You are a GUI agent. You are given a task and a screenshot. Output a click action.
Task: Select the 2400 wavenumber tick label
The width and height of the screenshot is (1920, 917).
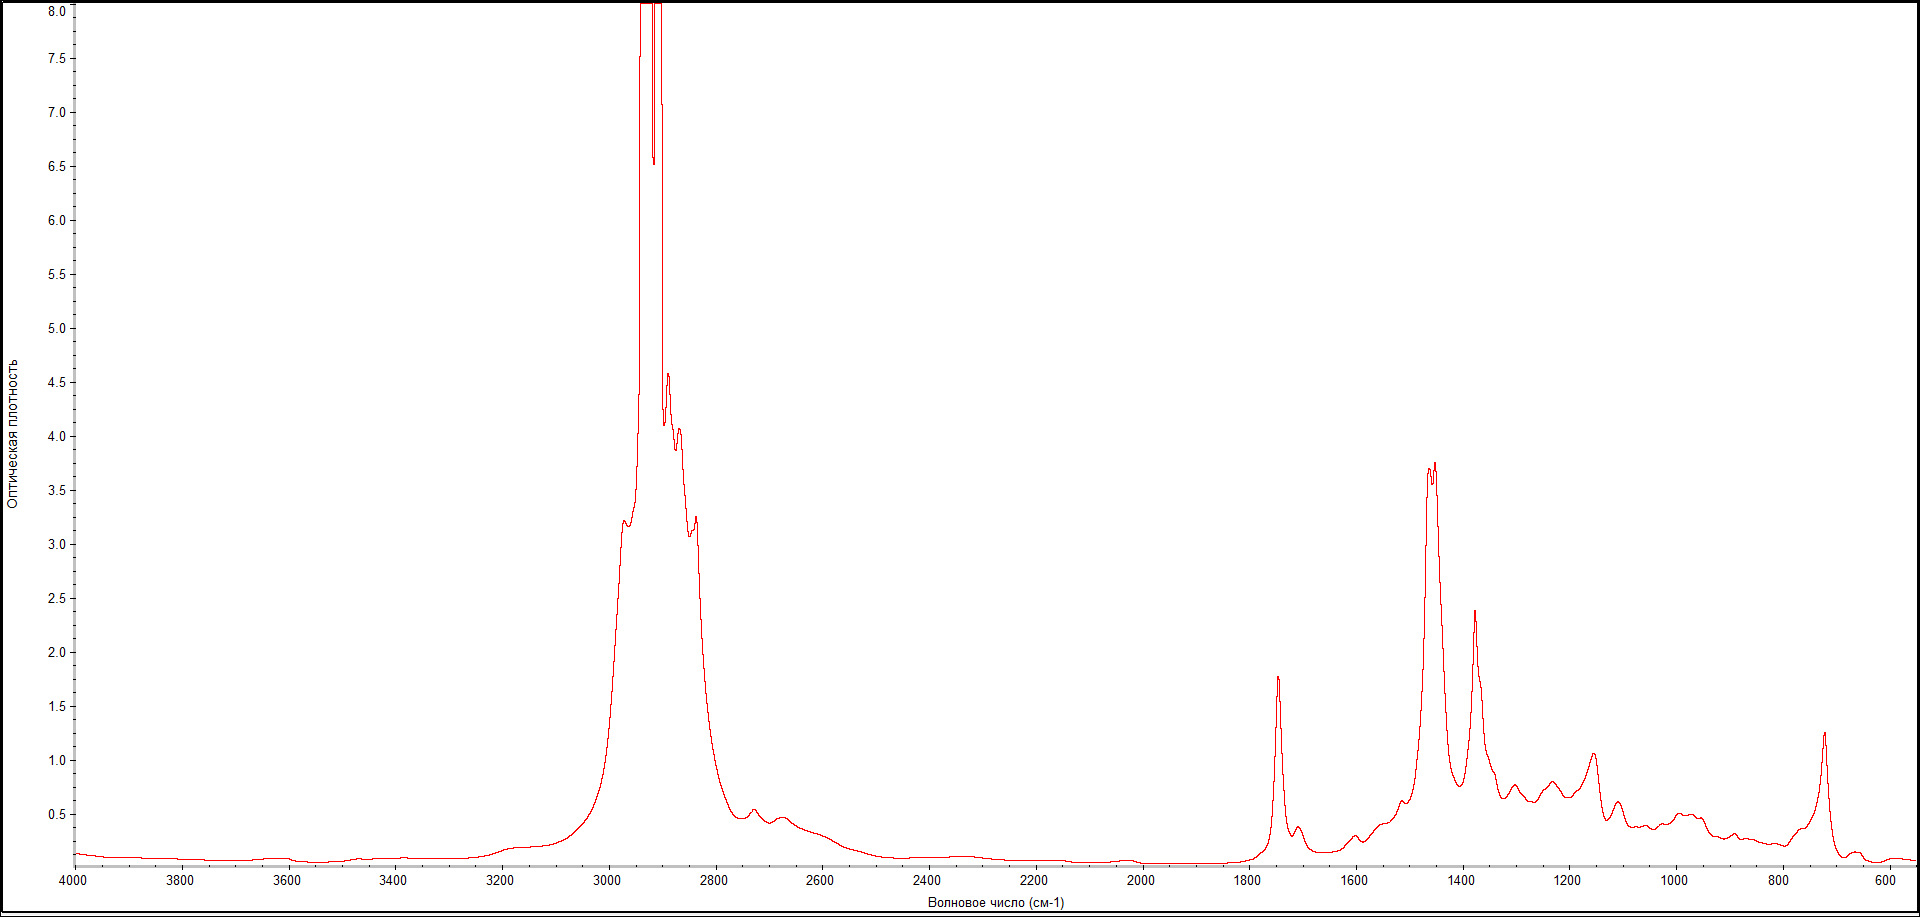coord(927,880)
